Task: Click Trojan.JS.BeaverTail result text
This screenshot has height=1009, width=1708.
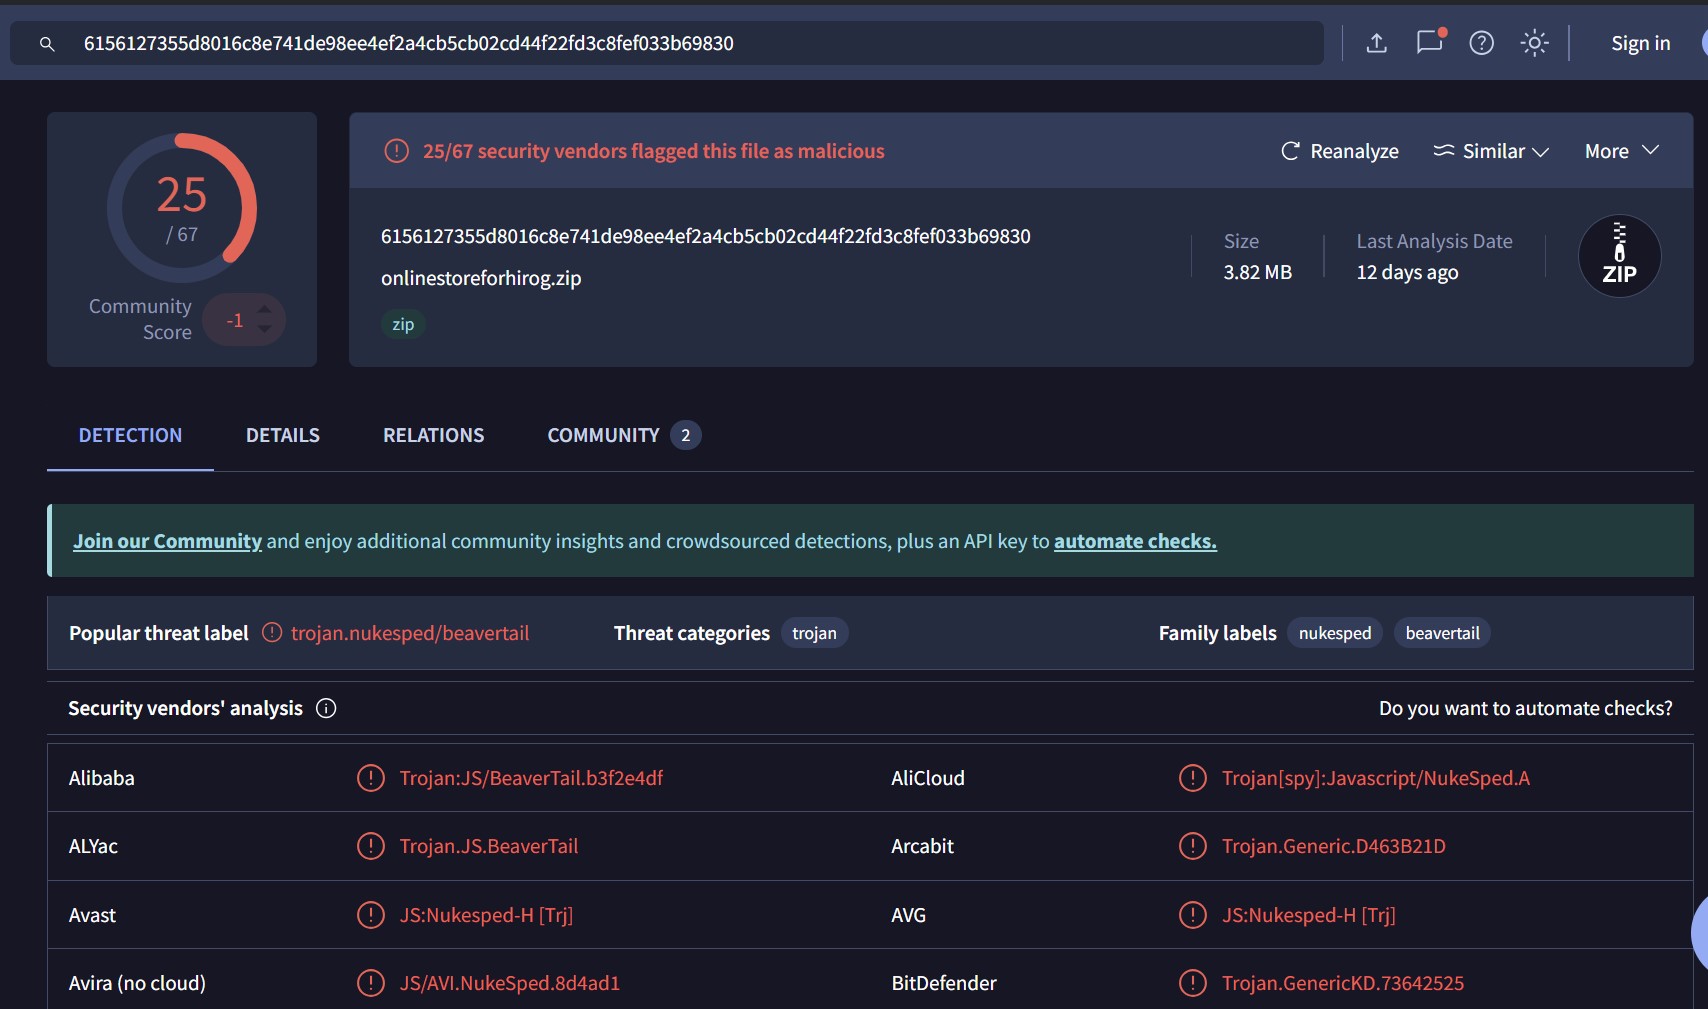Action: coord(489,846)
